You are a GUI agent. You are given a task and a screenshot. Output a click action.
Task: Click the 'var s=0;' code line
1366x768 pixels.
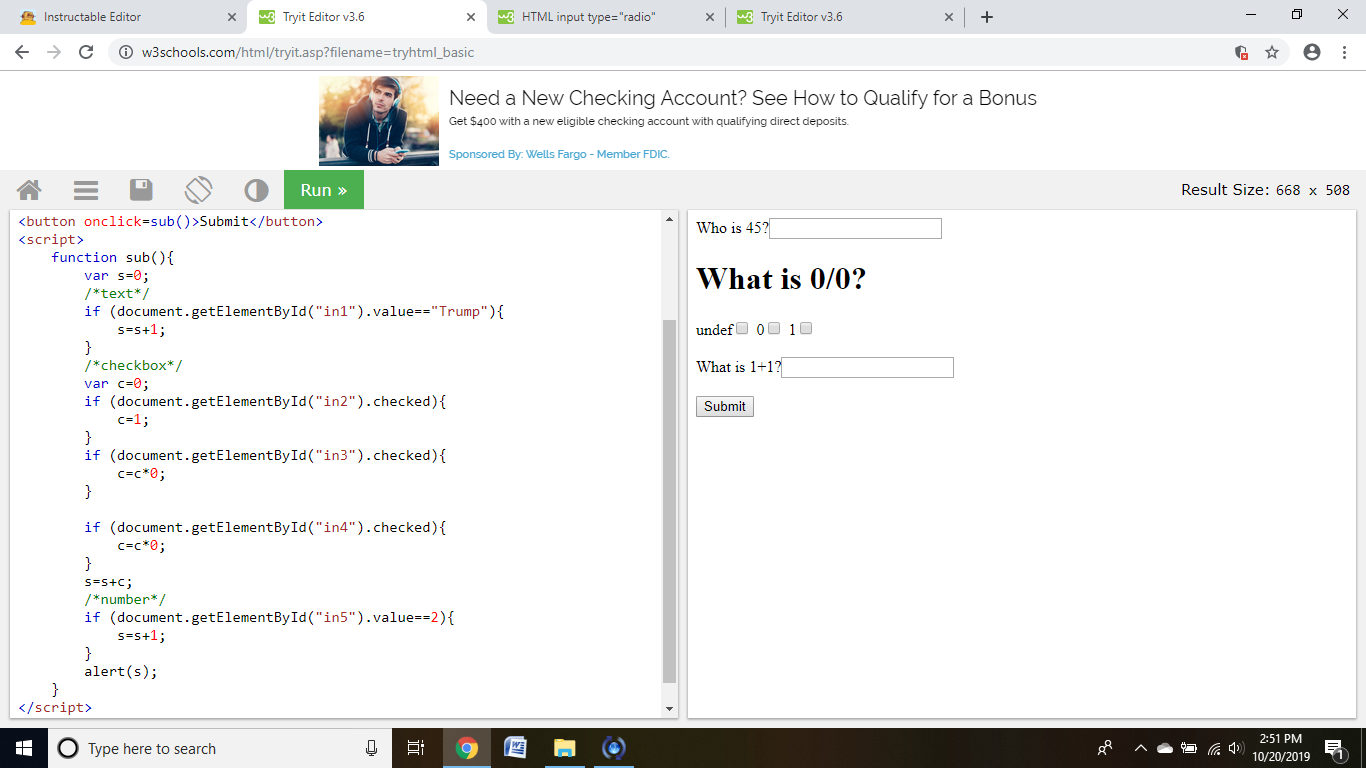click(117, 275)
